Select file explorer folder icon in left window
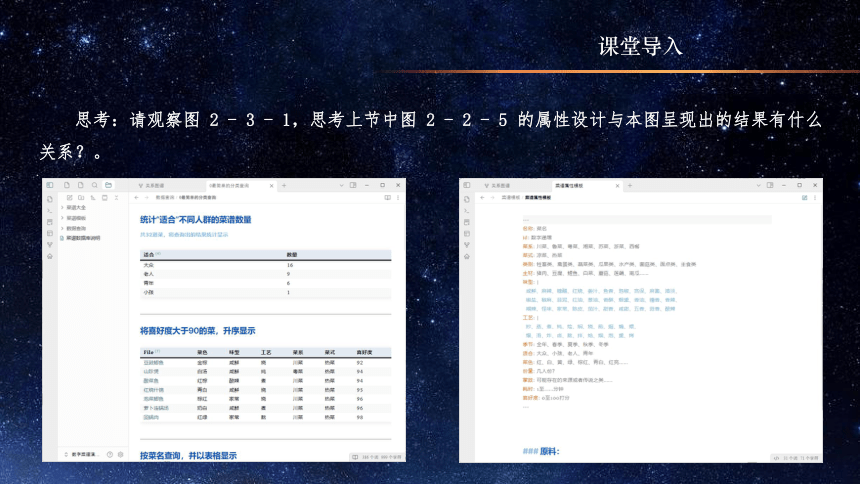860x484 pixels. coord(109,185)
